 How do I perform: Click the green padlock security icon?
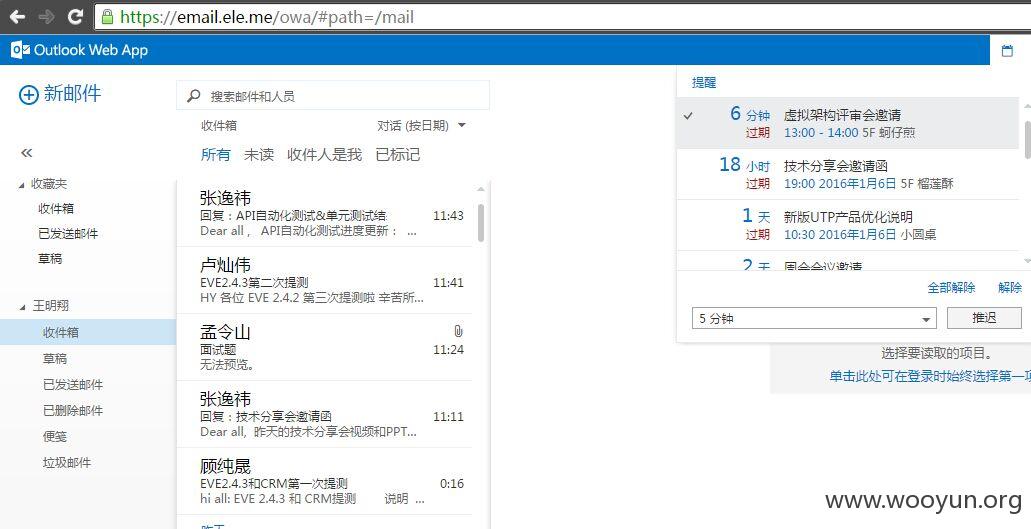click(107, 16)
